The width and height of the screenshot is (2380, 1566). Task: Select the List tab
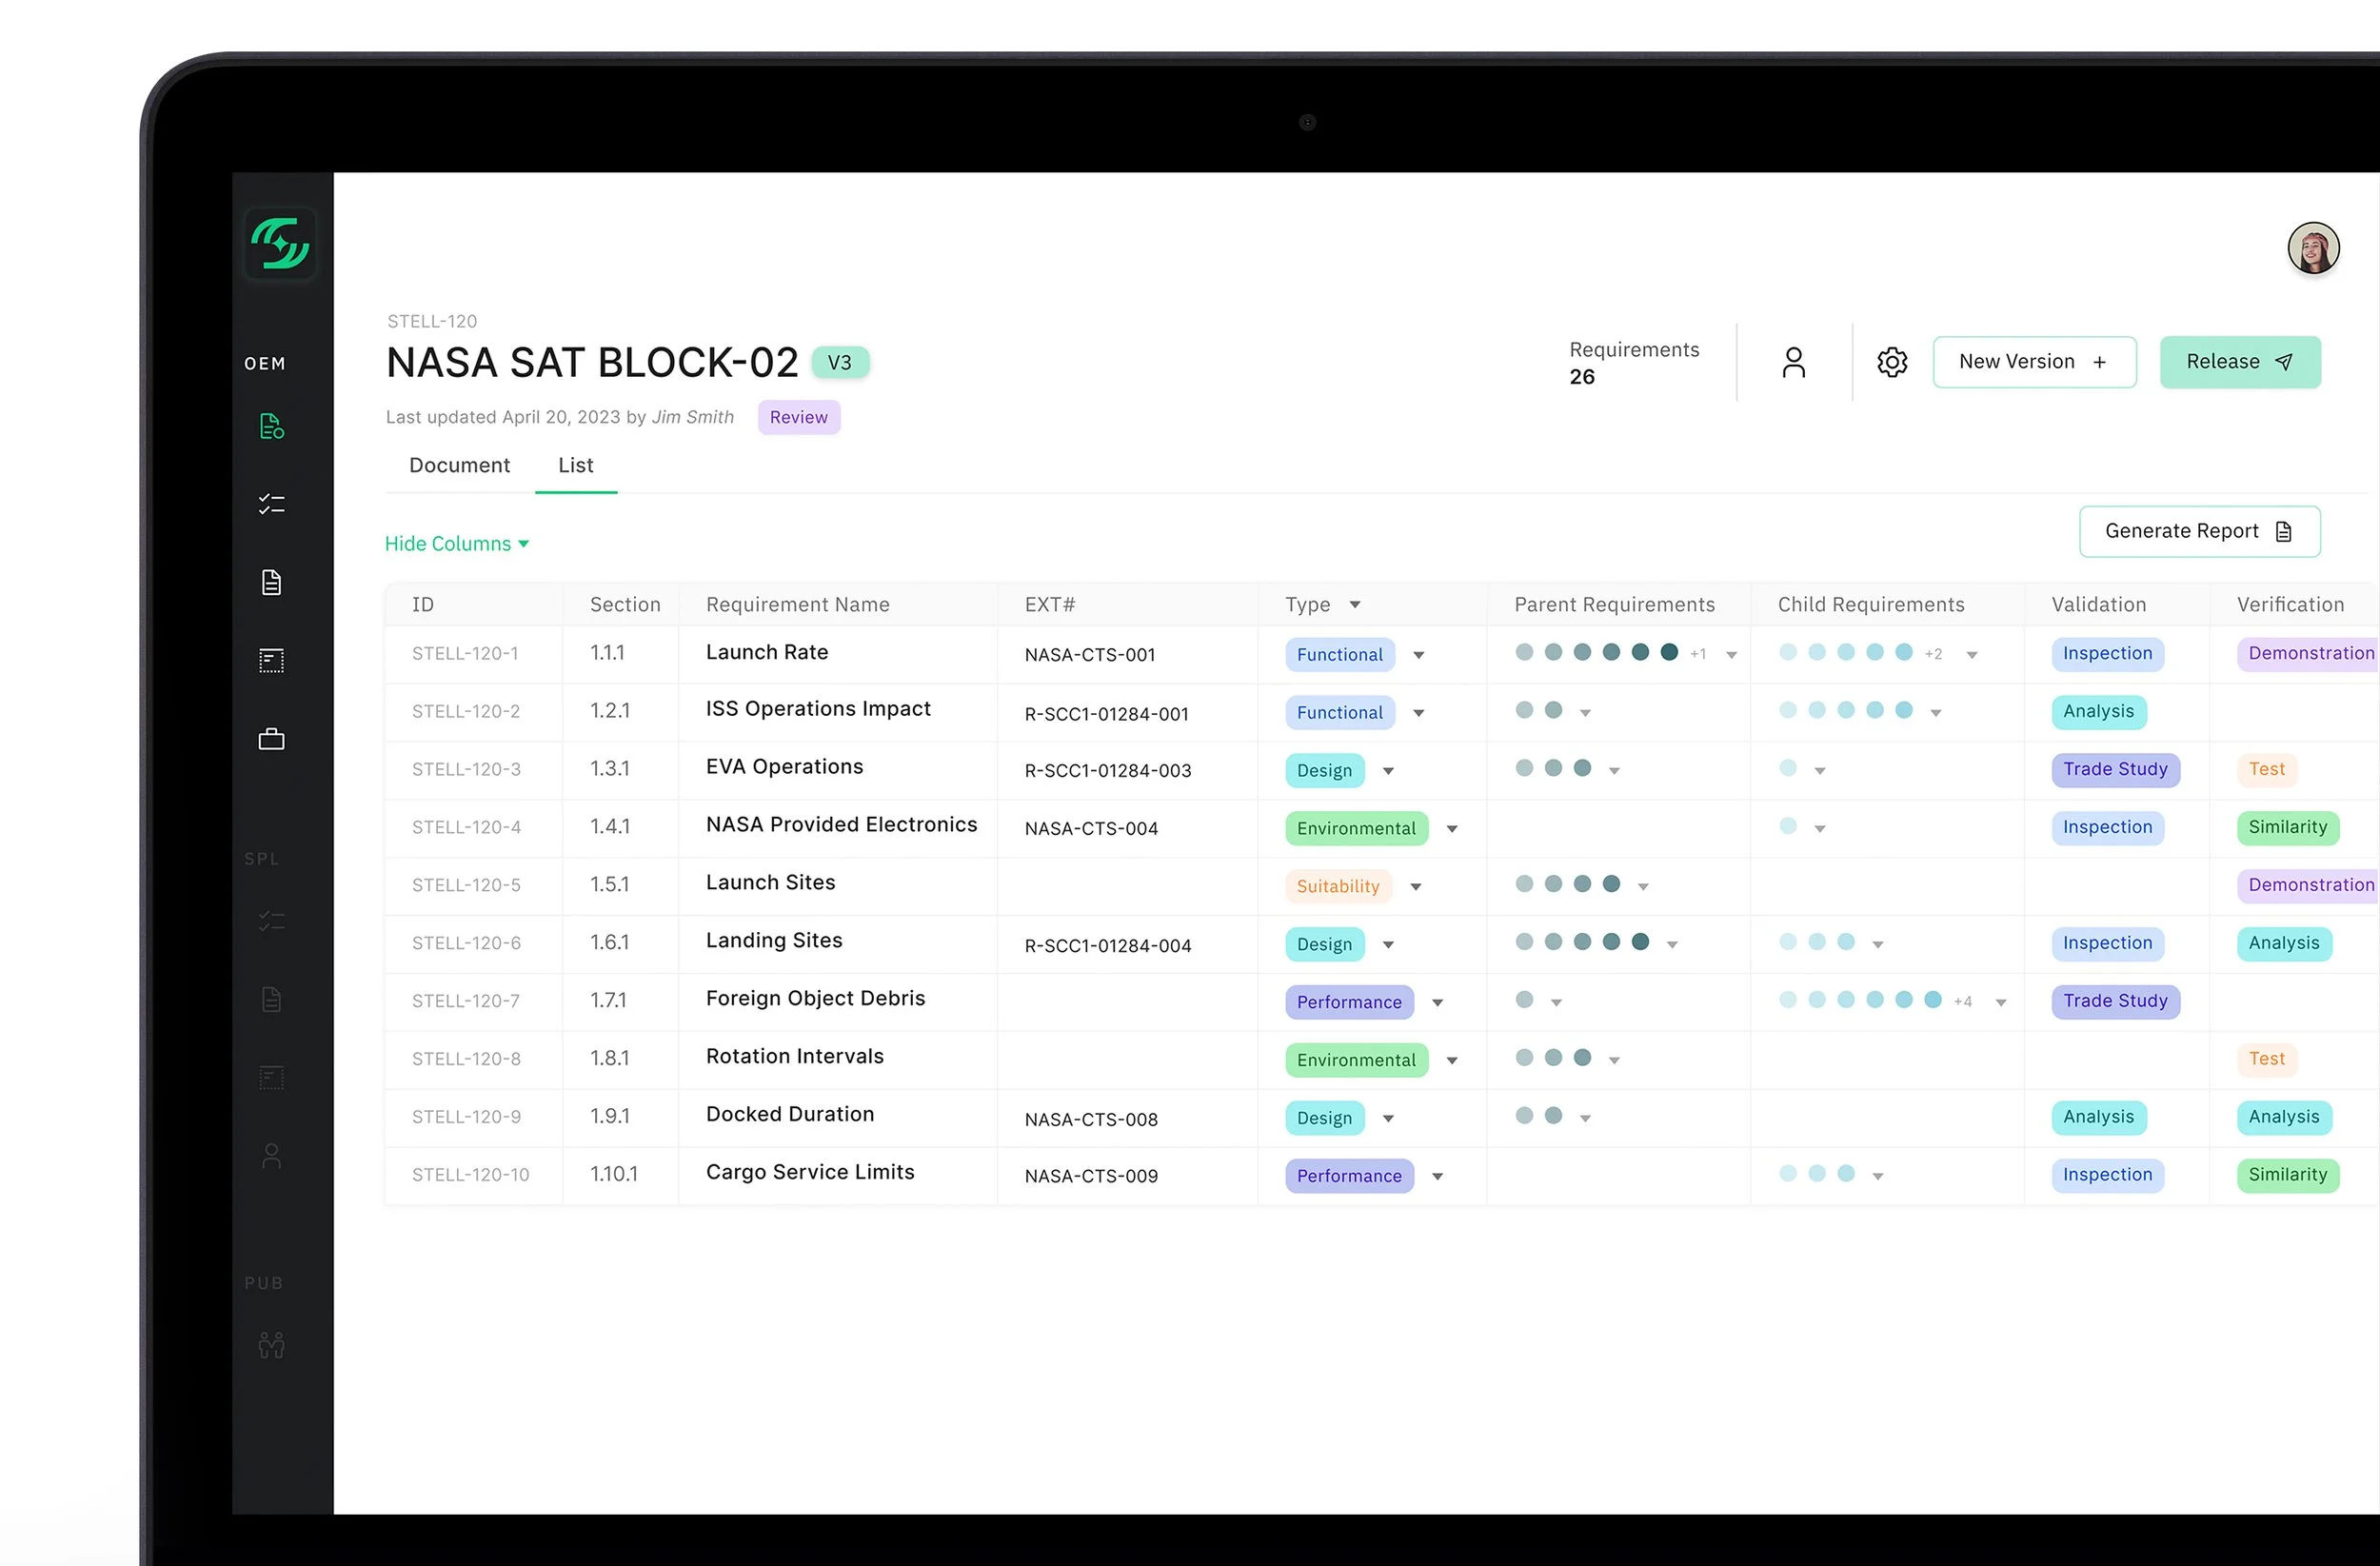click(x=575, y=466)
